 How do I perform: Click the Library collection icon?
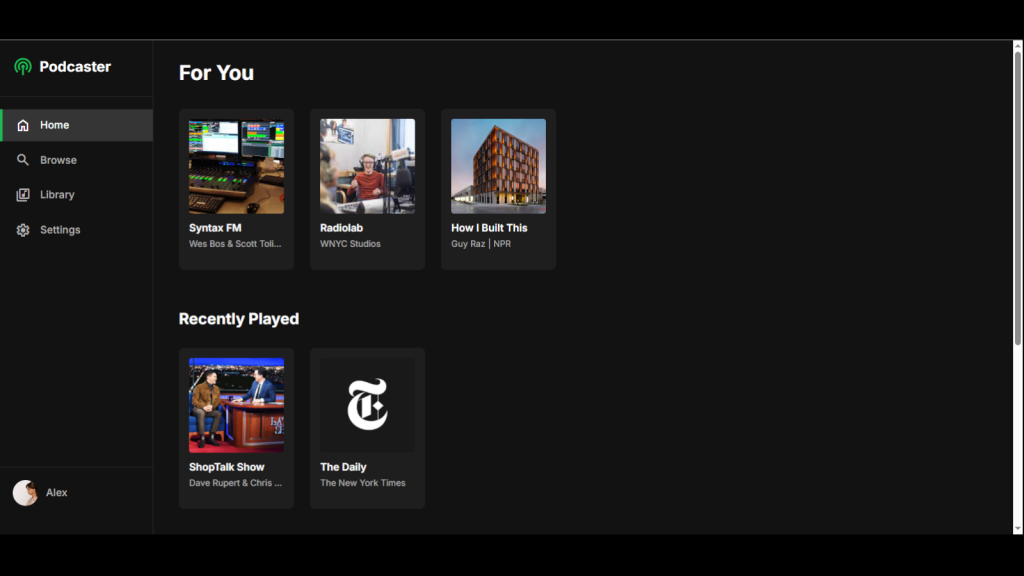23,195
